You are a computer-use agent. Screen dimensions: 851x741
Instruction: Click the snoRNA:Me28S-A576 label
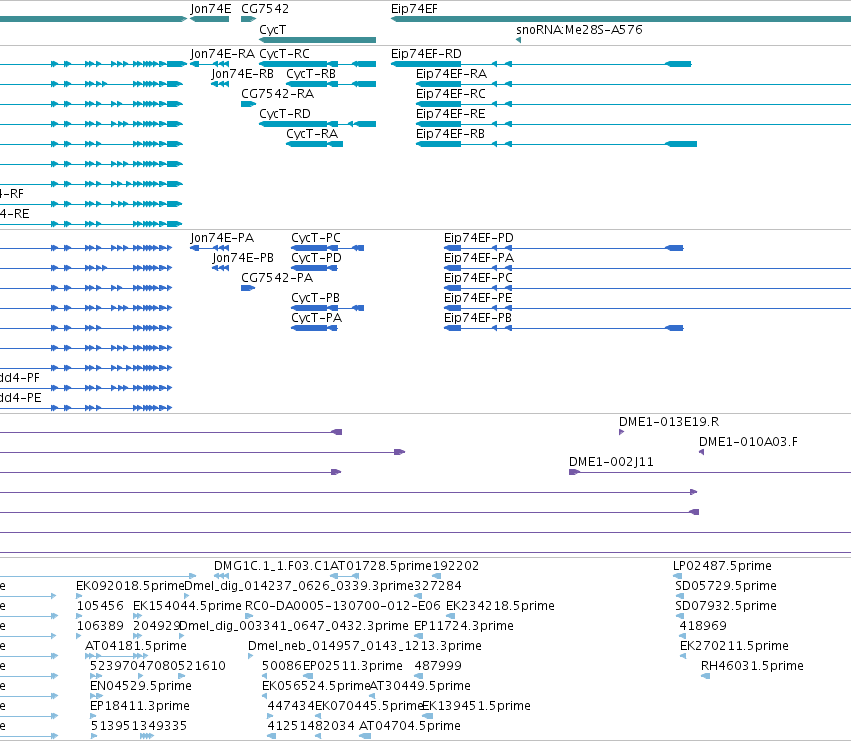[579, 30]
